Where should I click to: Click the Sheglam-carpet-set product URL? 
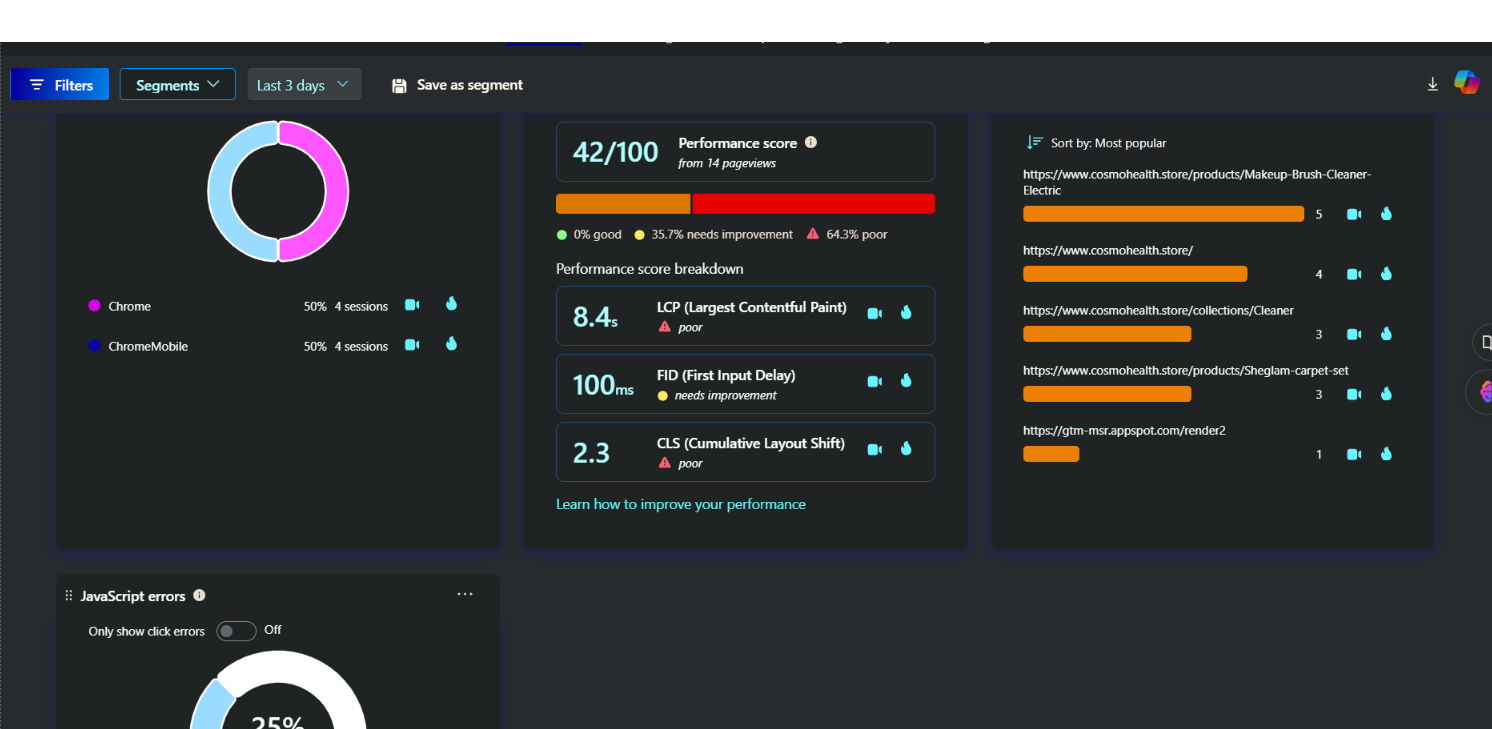tap(1186, 370)
